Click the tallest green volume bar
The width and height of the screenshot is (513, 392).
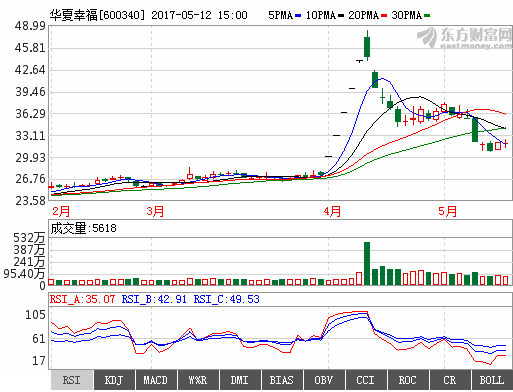pos(367,264)
